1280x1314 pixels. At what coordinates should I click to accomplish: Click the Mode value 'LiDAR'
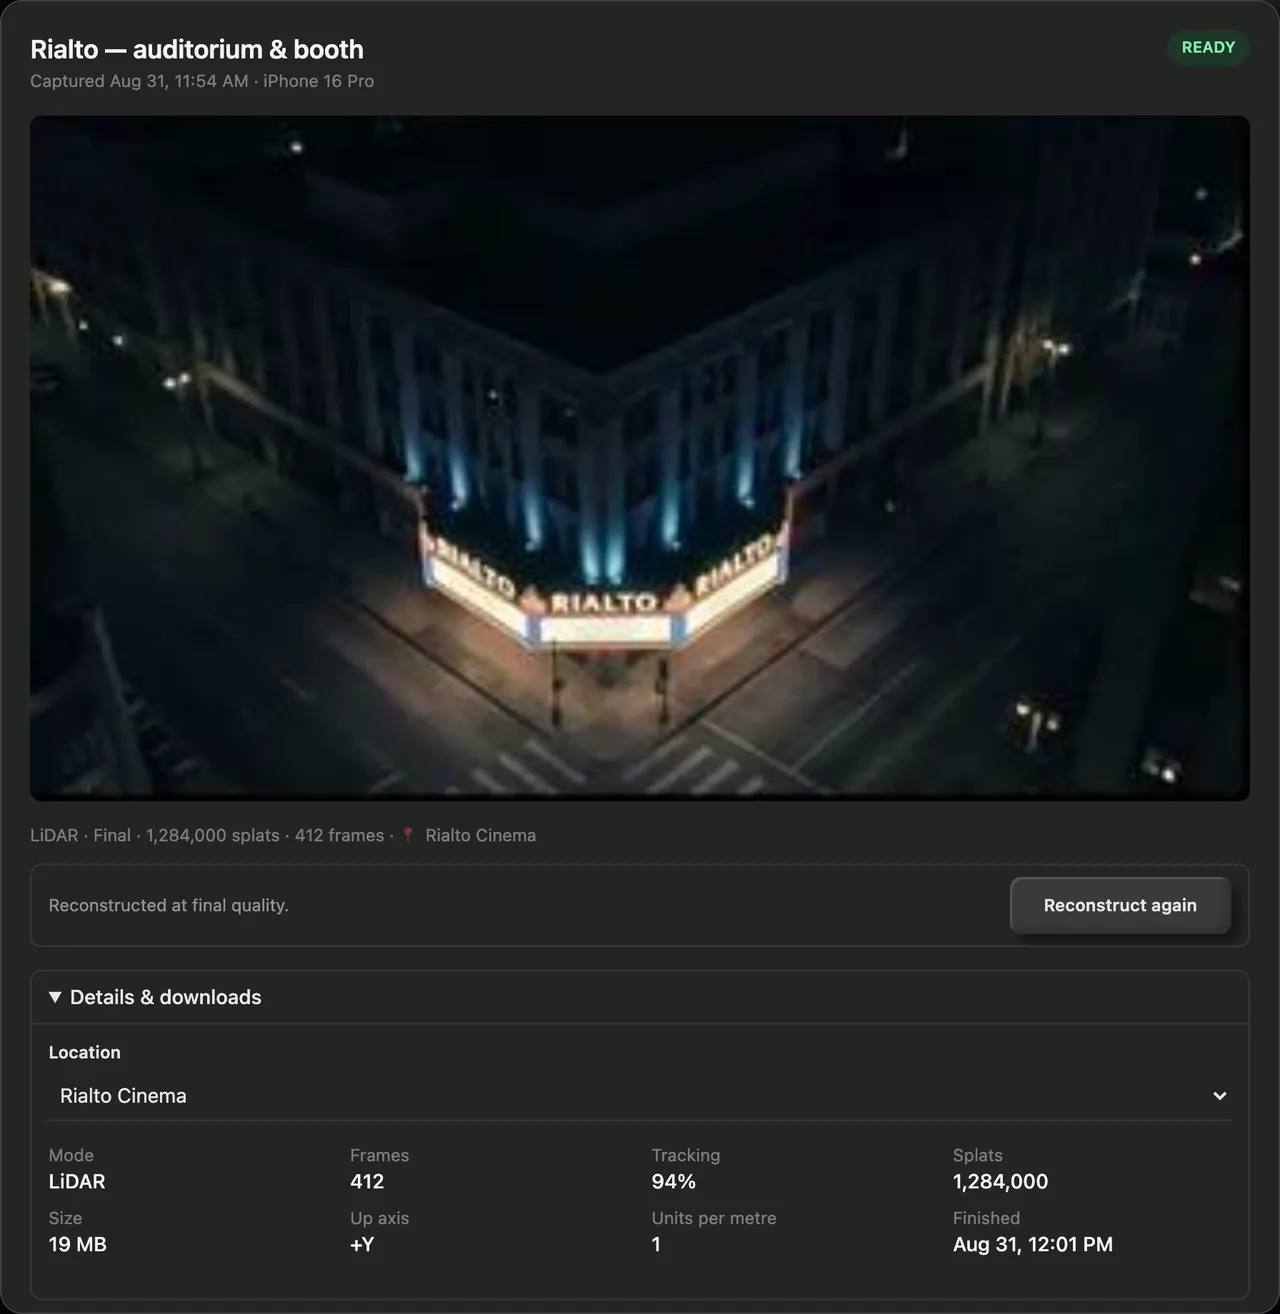click(x=77, y=1181)
